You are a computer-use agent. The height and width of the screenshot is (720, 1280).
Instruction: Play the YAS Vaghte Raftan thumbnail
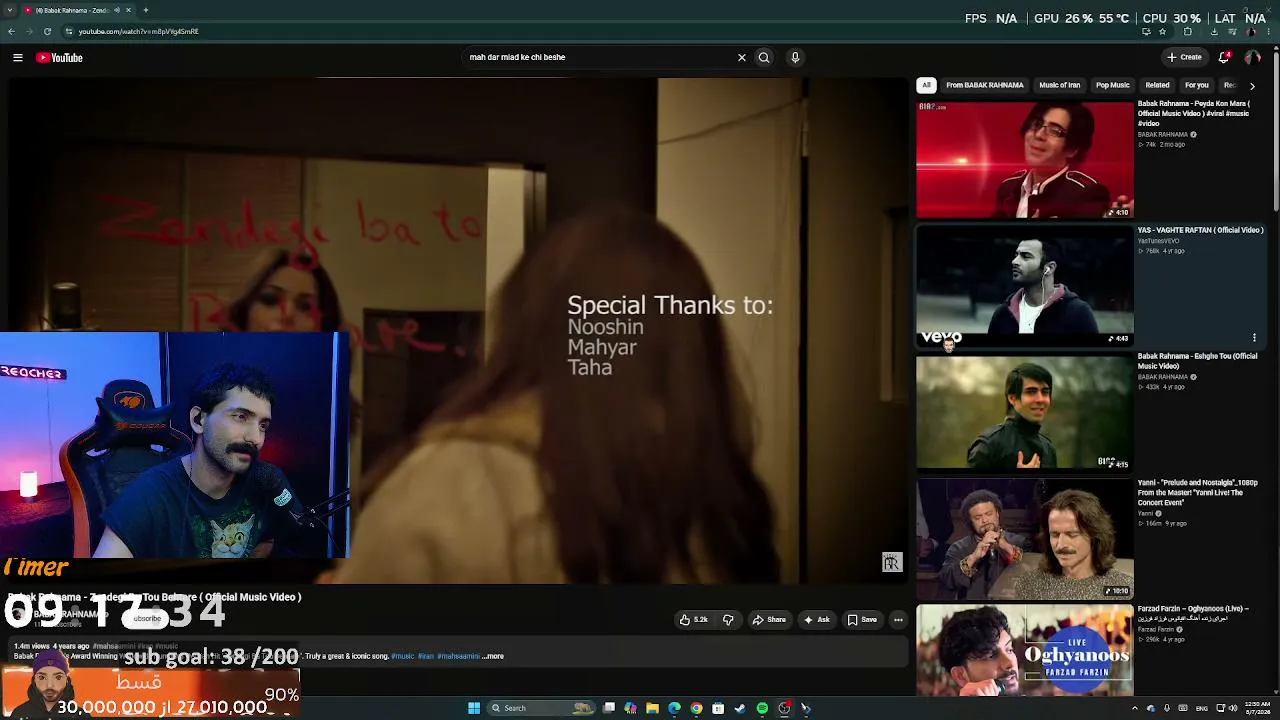tap(1025, 287)
